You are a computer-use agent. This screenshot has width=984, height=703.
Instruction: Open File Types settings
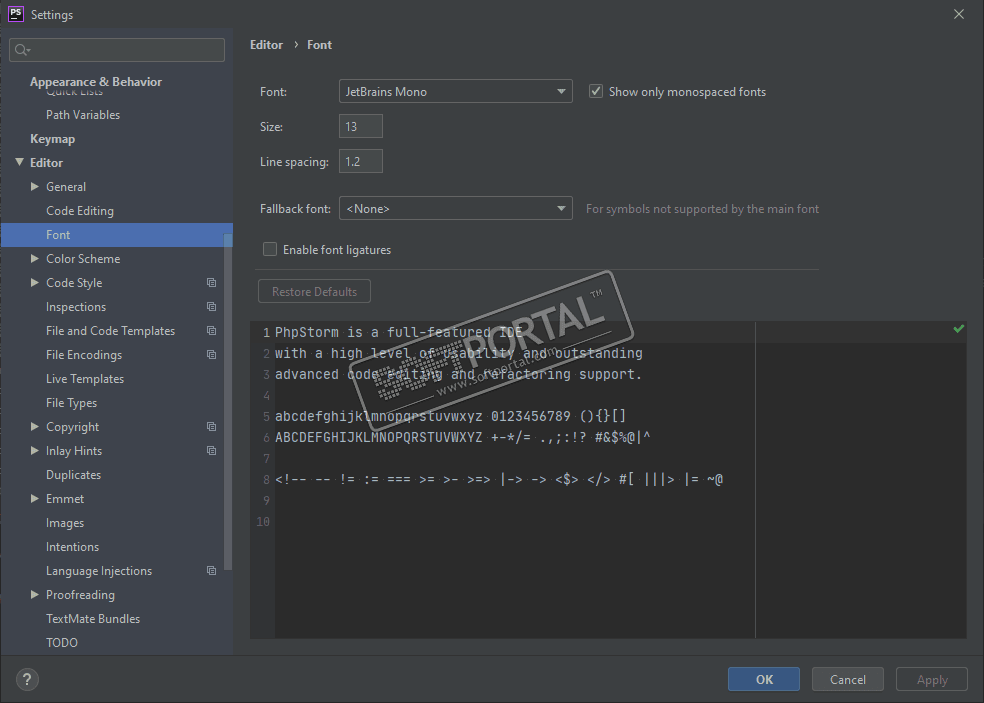point(72,402)
